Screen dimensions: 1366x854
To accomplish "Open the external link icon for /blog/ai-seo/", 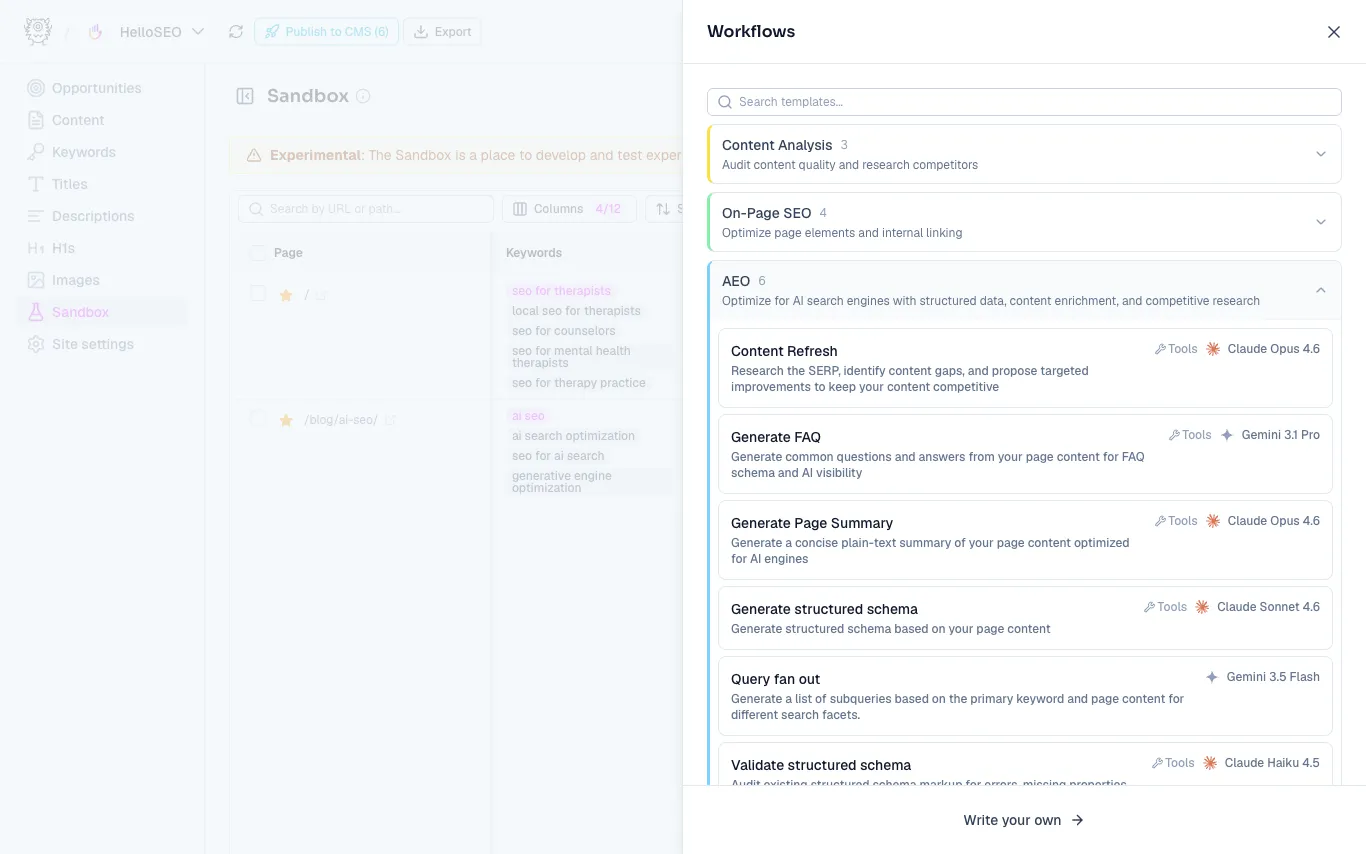I will 391,420.
